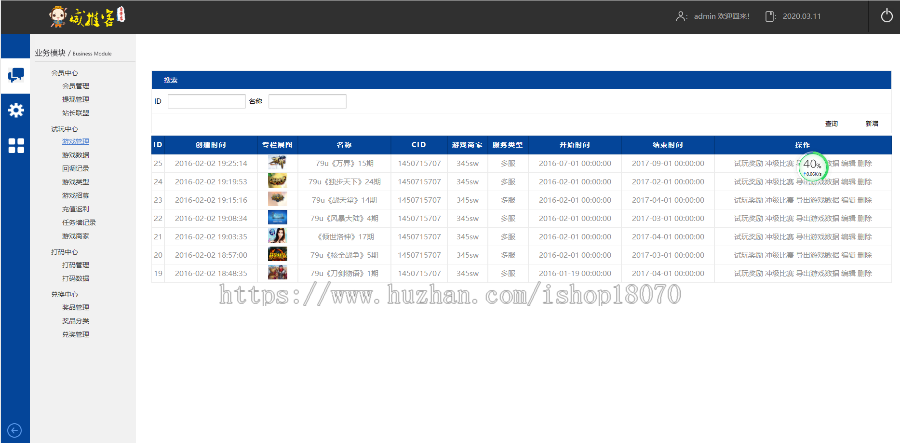The height and width of the screenshot is (443, 900).
Task: Click the 试玩中心 sidebar section heading
Action: click(x=64, y=129)
